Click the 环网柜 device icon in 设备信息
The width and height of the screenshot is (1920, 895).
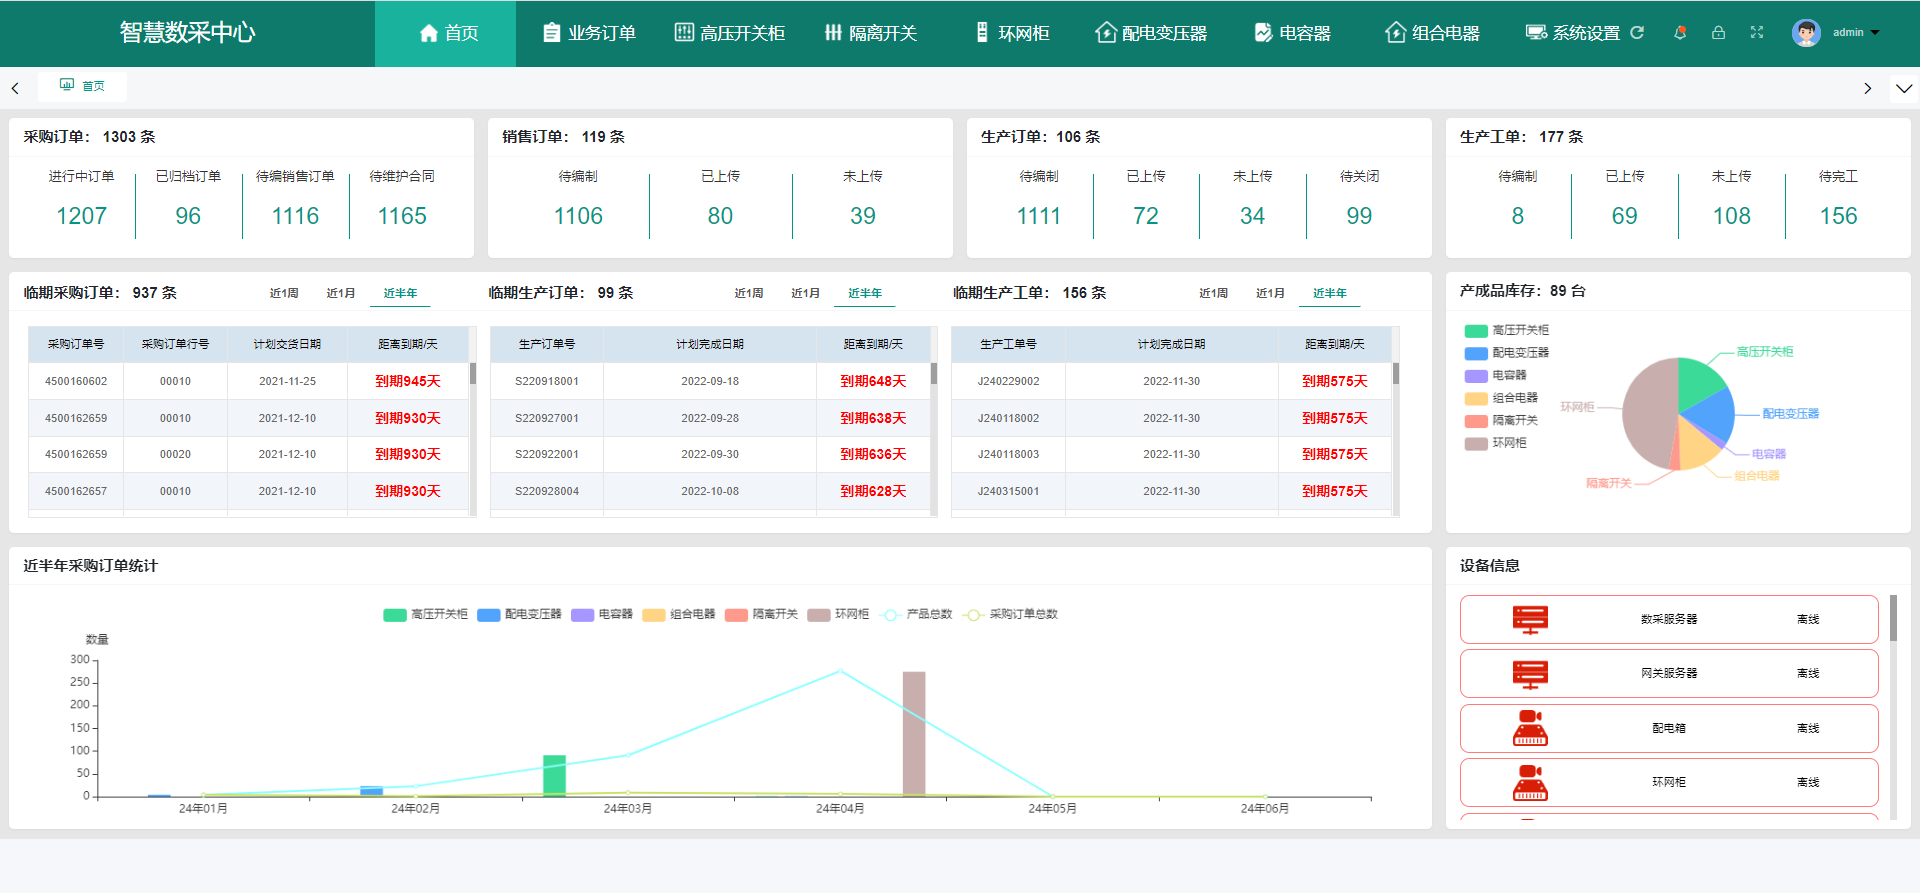click(x=1530, y=783)
